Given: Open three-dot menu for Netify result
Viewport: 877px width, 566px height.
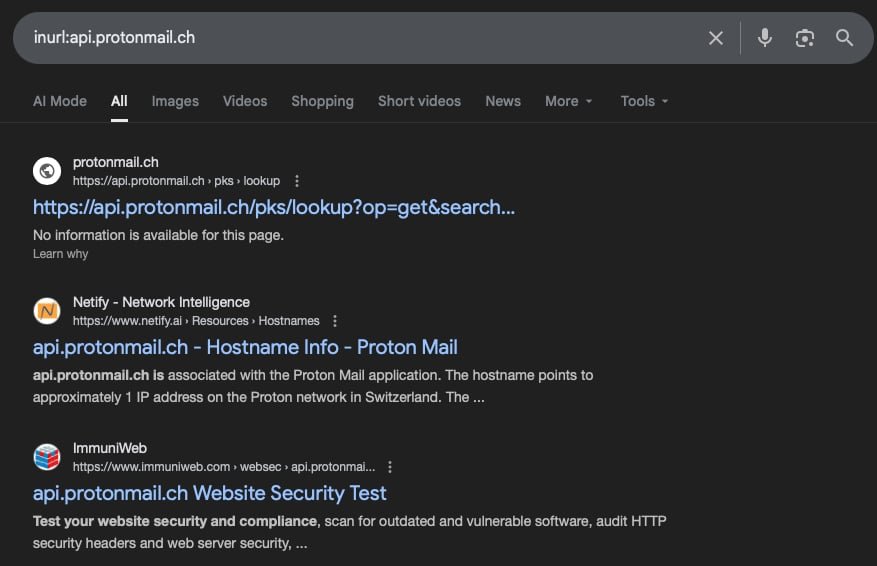Looking at the screenshot, I should point(335,321).
